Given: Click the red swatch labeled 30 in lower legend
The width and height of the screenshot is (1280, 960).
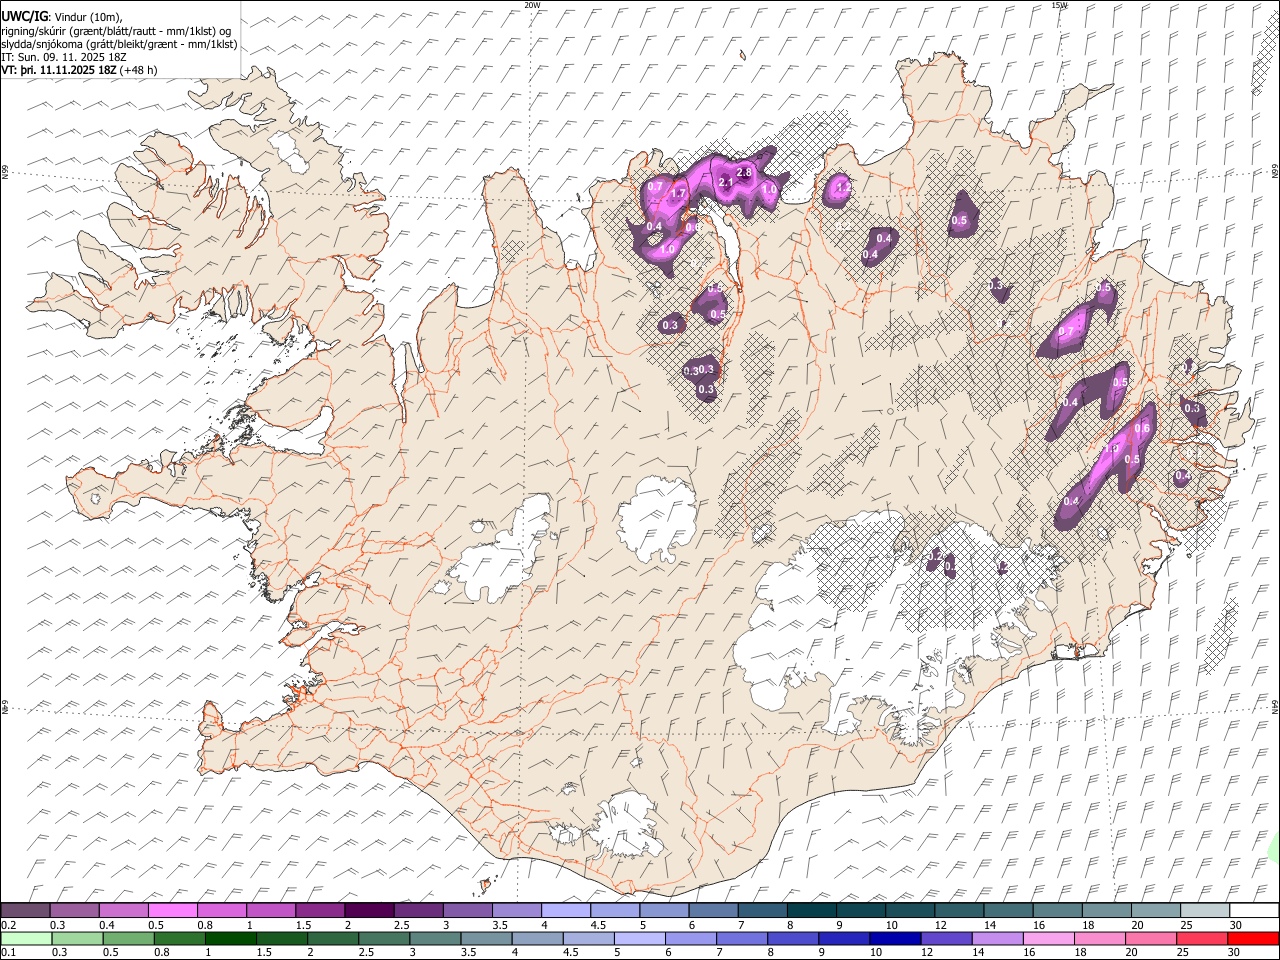Looking at the screenshot, I should click(x=1252, y=938).
